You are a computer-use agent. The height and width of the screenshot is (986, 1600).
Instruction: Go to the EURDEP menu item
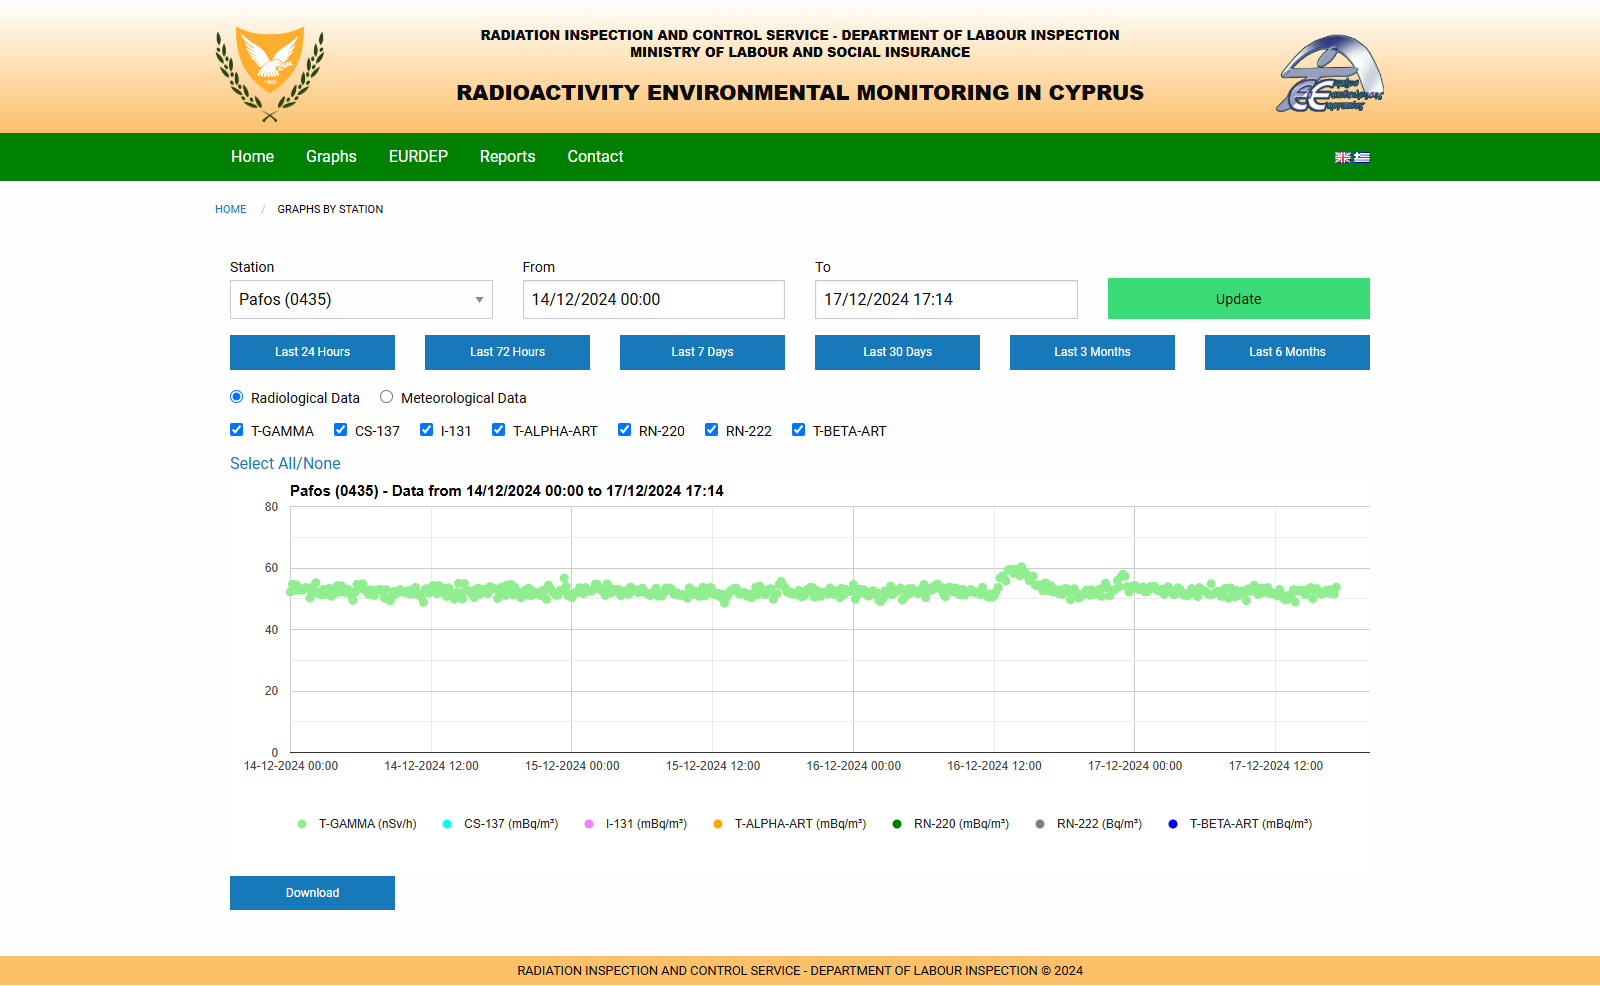tap(418, 157)
